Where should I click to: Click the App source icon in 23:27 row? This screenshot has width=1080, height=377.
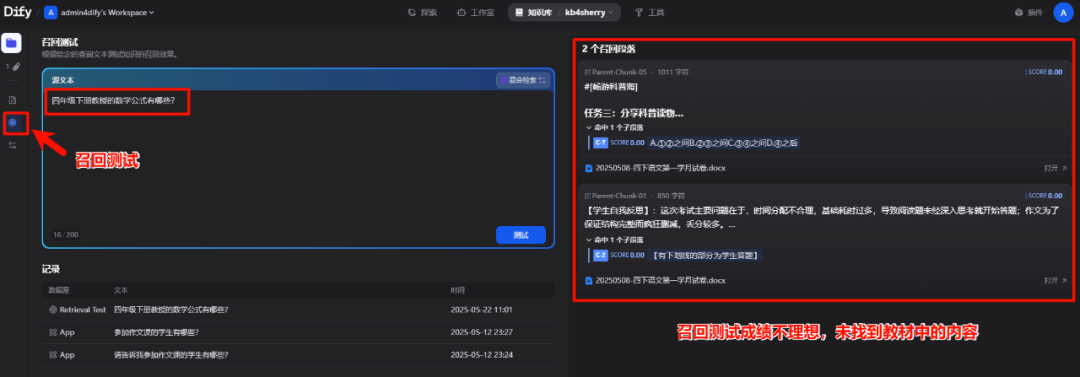point(53,332)
